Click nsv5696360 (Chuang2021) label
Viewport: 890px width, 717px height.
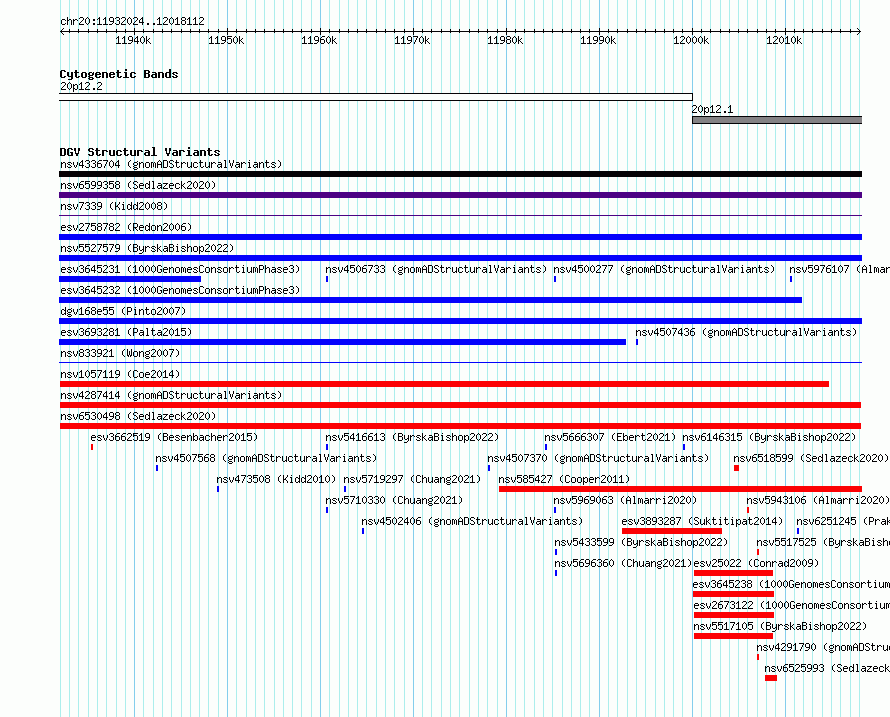(623, 564)
